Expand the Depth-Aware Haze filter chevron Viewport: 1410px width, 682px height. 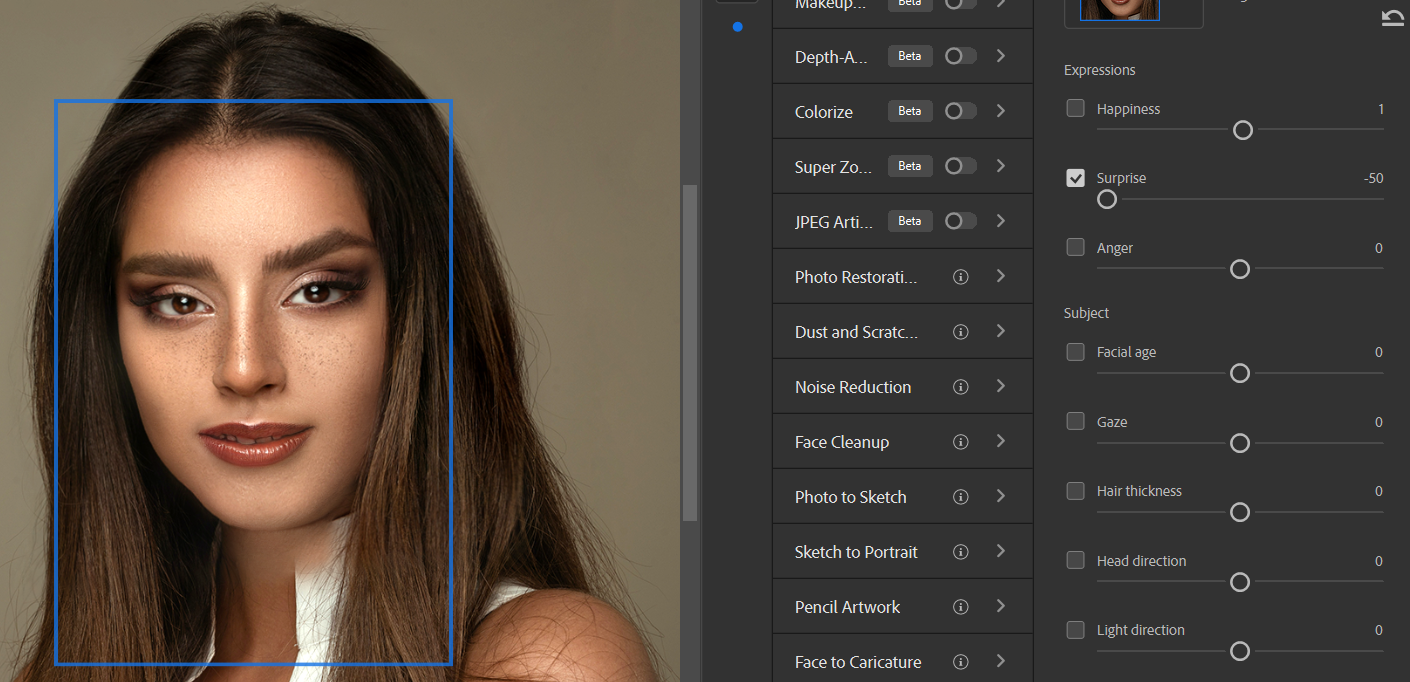[x=1001, y=56]
